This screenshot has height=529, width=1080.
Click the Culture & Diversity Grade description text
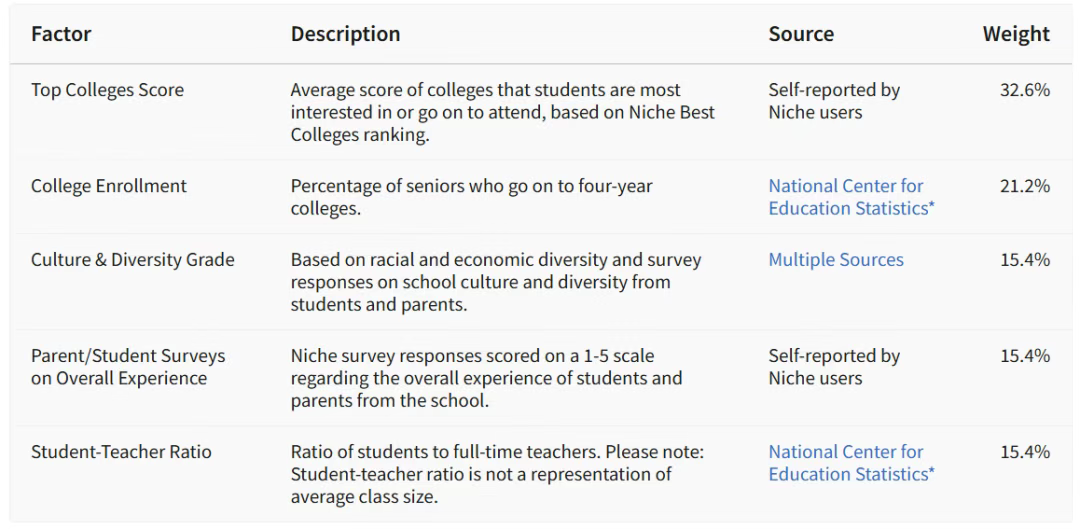point(495,282)
